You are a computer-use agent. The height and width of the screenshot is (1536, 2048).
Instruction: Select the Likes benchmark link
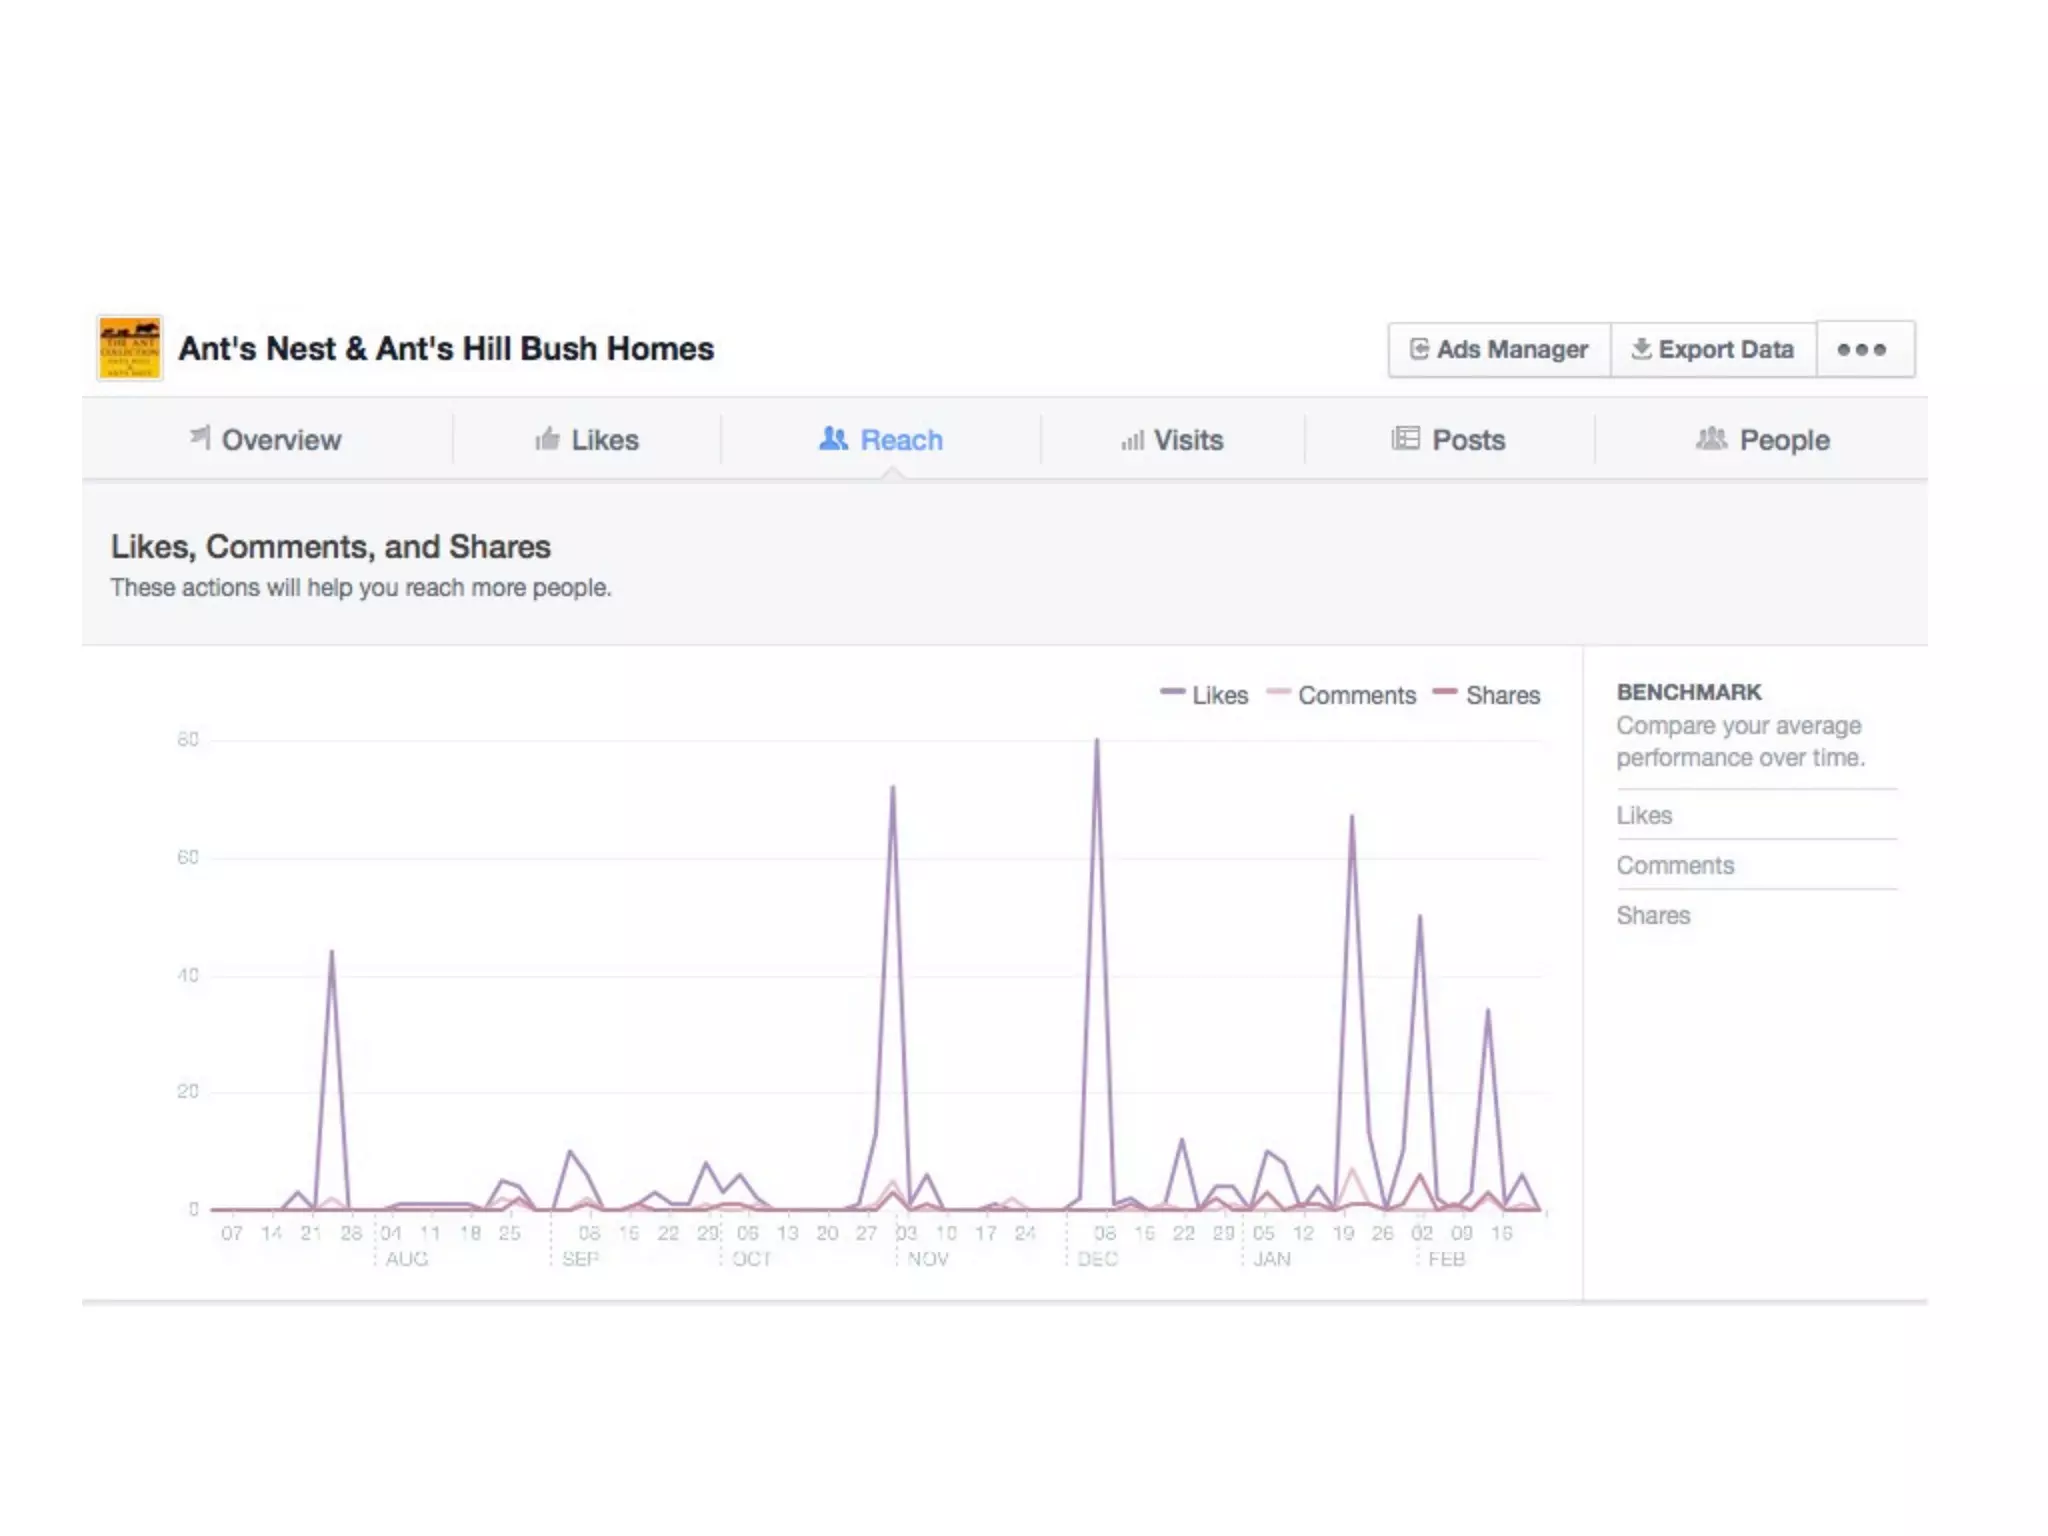[x=1644, y=815]
